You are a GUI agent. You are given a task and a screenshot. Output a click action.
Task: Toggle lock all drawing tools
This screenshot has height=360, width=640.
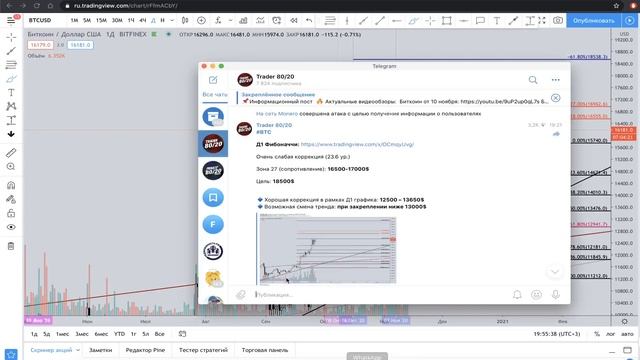[x=11, y=213]
